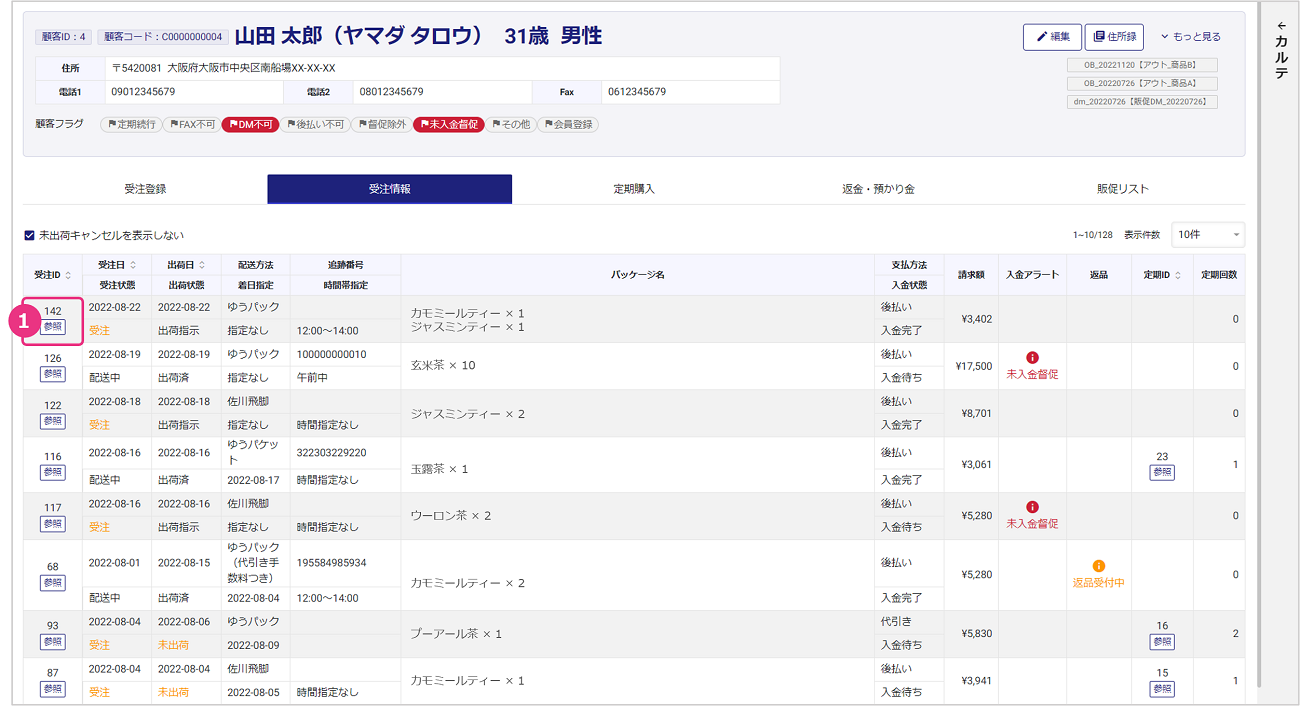Open the 住所録 address book button
Image resolution: width=1300 pixels, height=706 pixels.
(1114, 37)
